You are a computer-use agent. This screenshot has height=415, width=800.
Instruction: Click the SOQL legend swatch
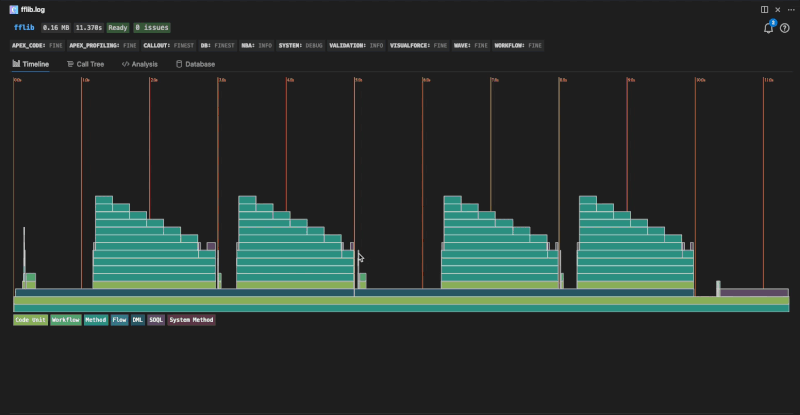[156, 320]
